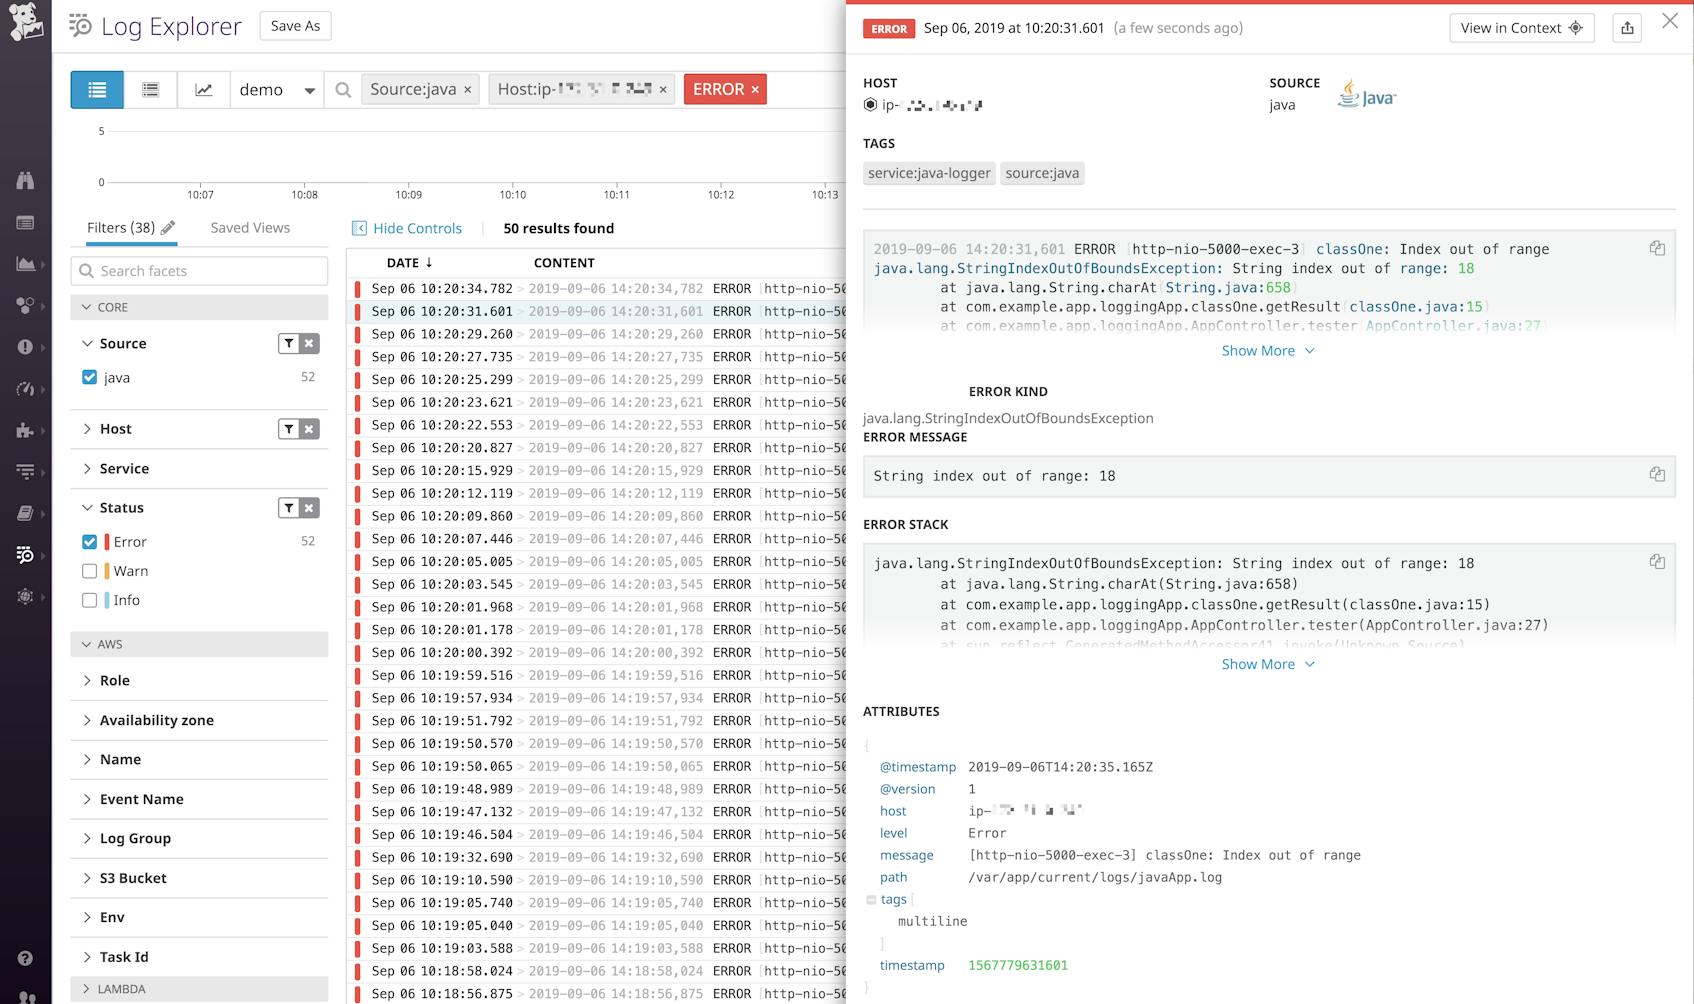This screenshot has width=1694, height=1004.
Task: Select the Monitors alert icon in sidebar
Action: click(x=25, y=346)
